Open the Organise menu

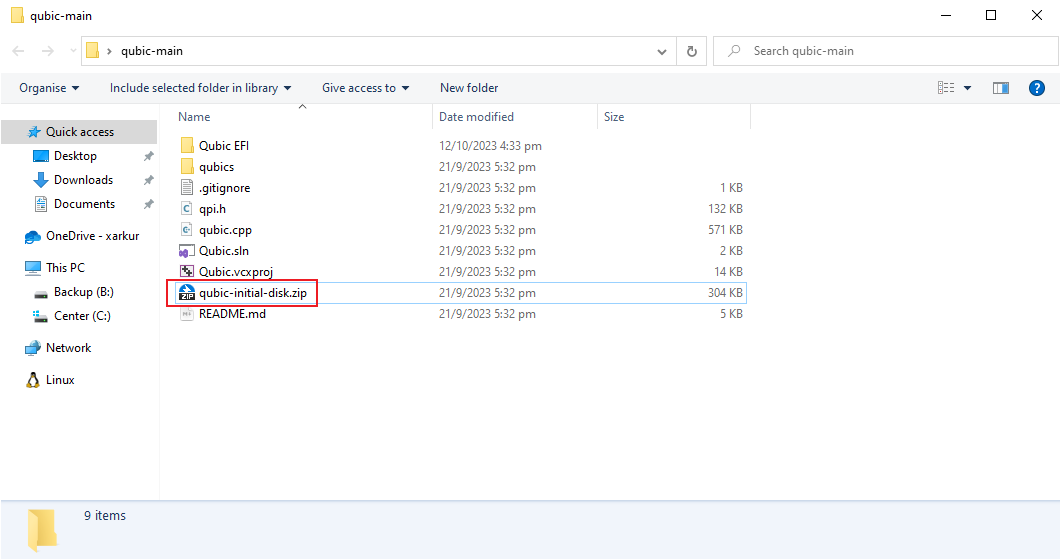tap(49, 88)
